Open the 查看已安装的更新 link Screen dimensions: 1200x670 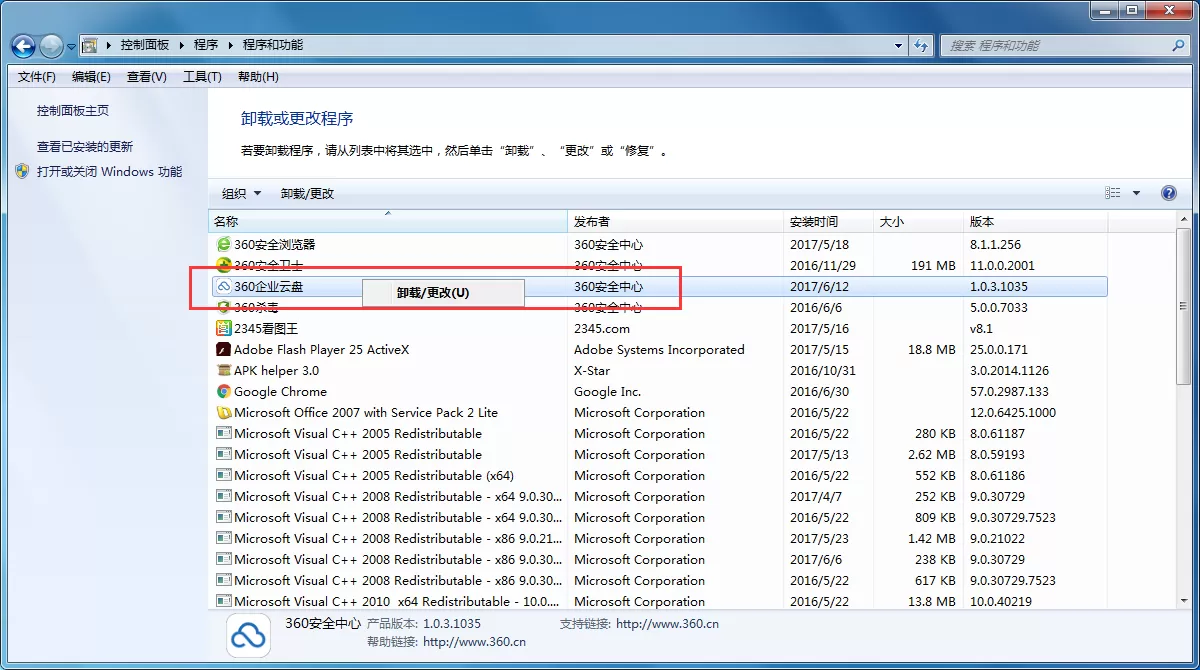85,146
